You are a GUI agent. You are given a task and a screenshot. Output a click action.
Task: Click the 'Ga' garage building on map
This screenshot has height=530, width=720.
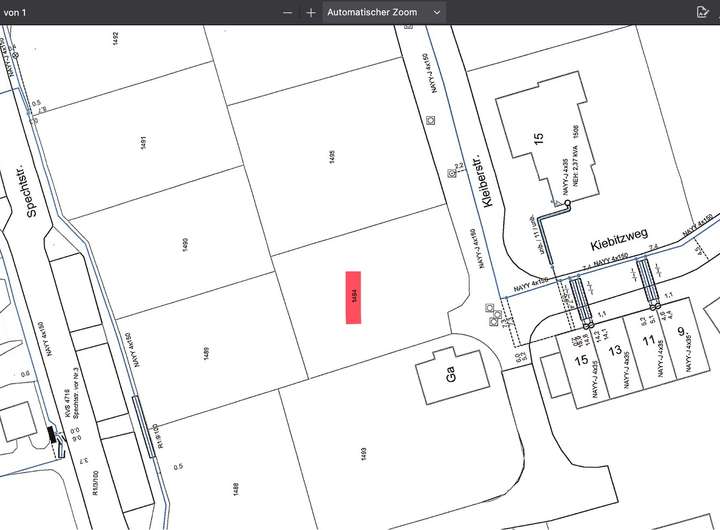450,376
